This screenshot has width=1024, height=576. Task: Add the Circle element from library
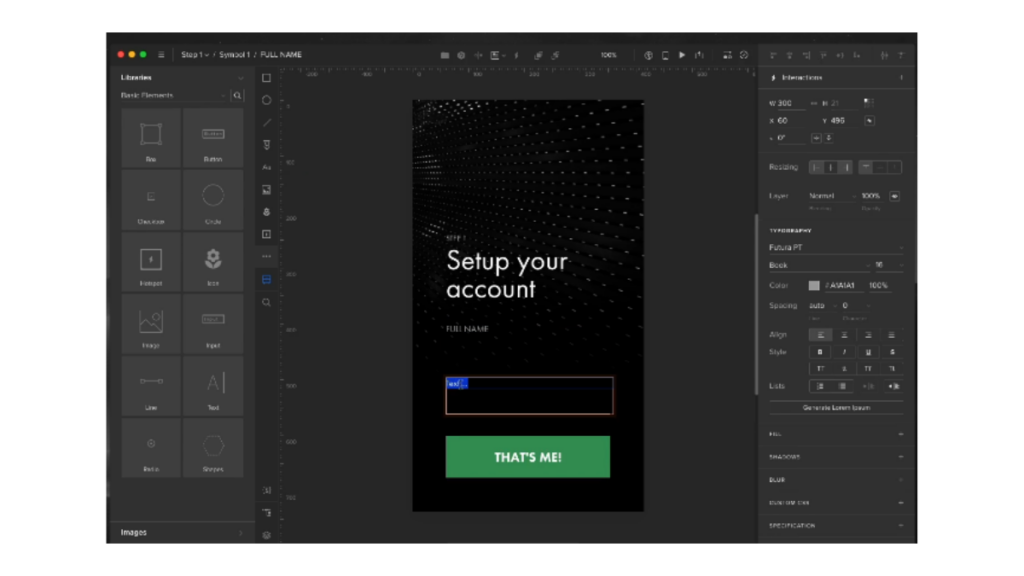point(213,200)
